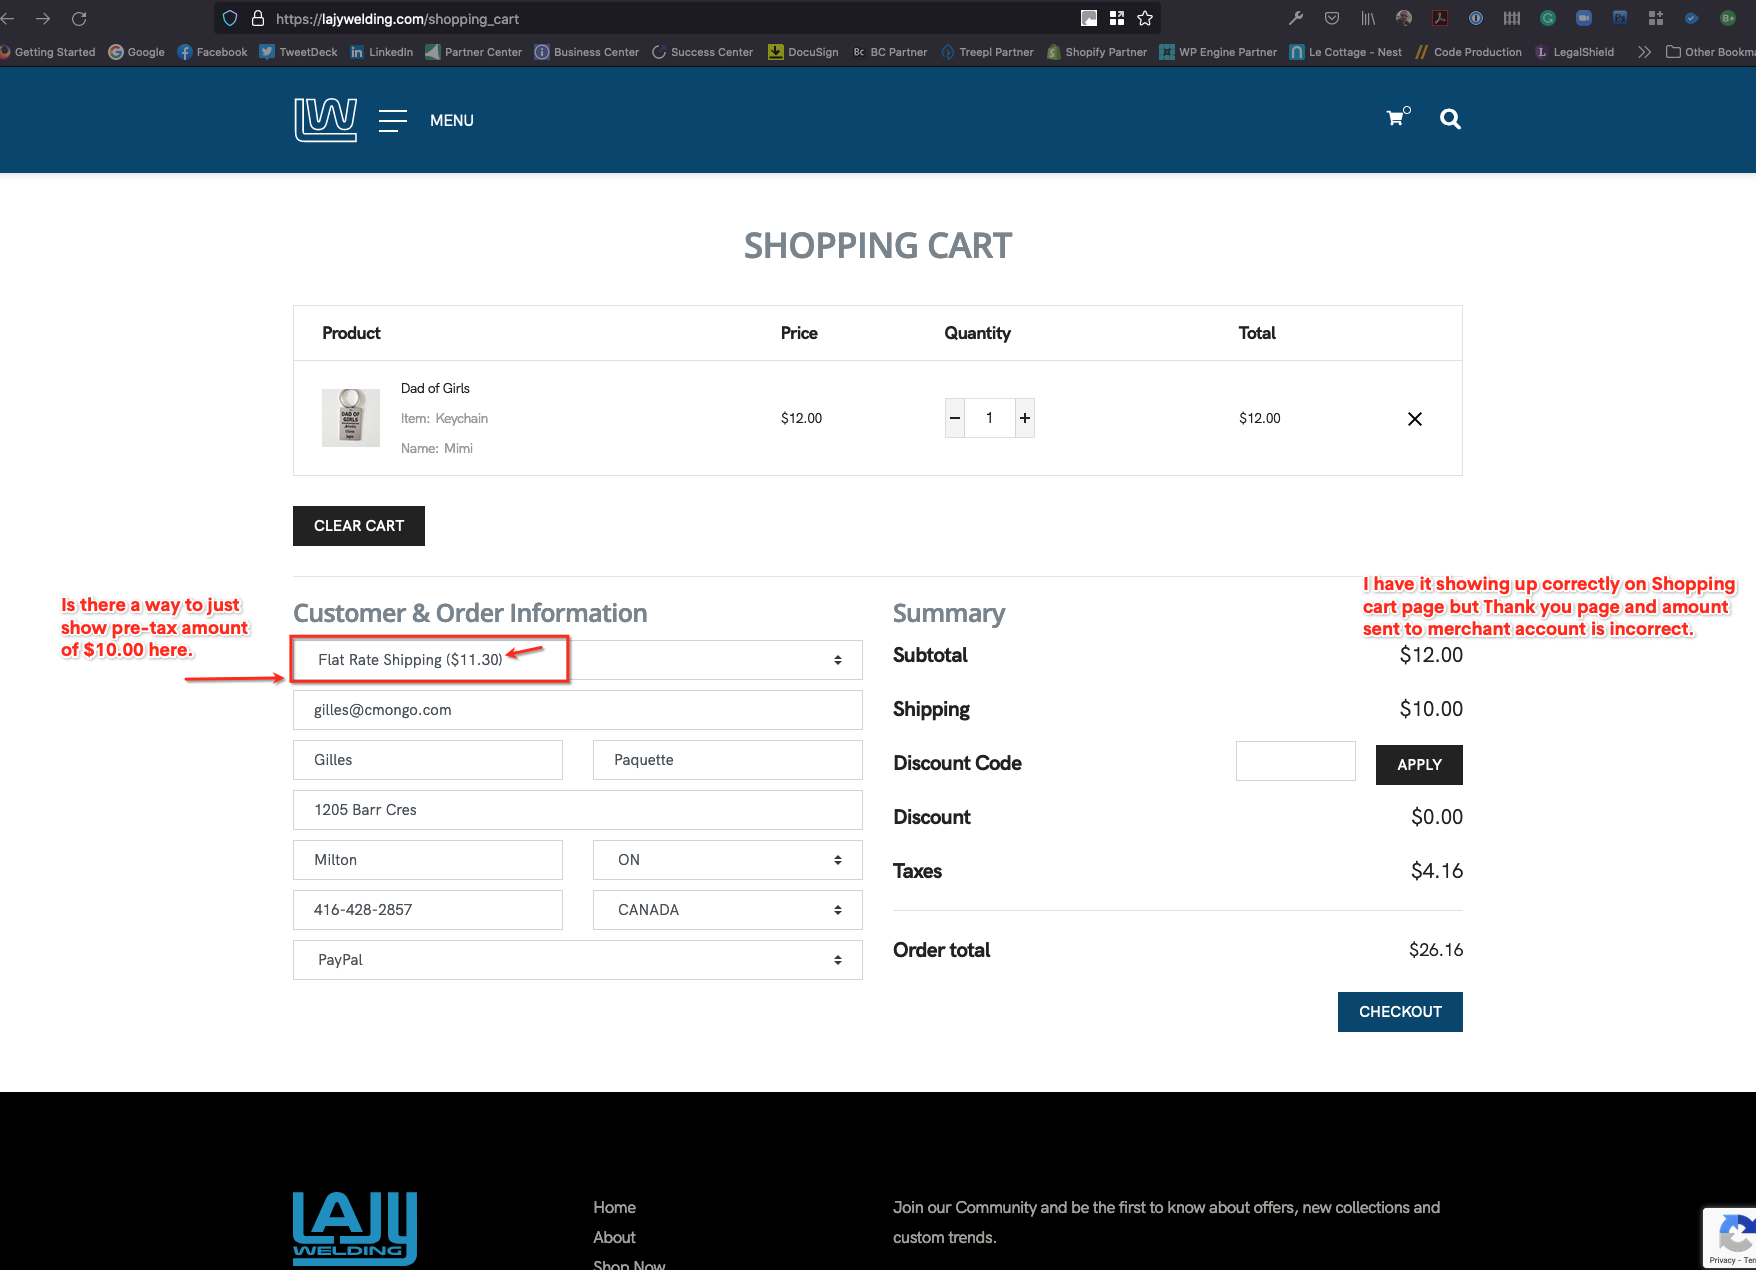Click the LAJY Welding footer logo

click(355, 1228)
